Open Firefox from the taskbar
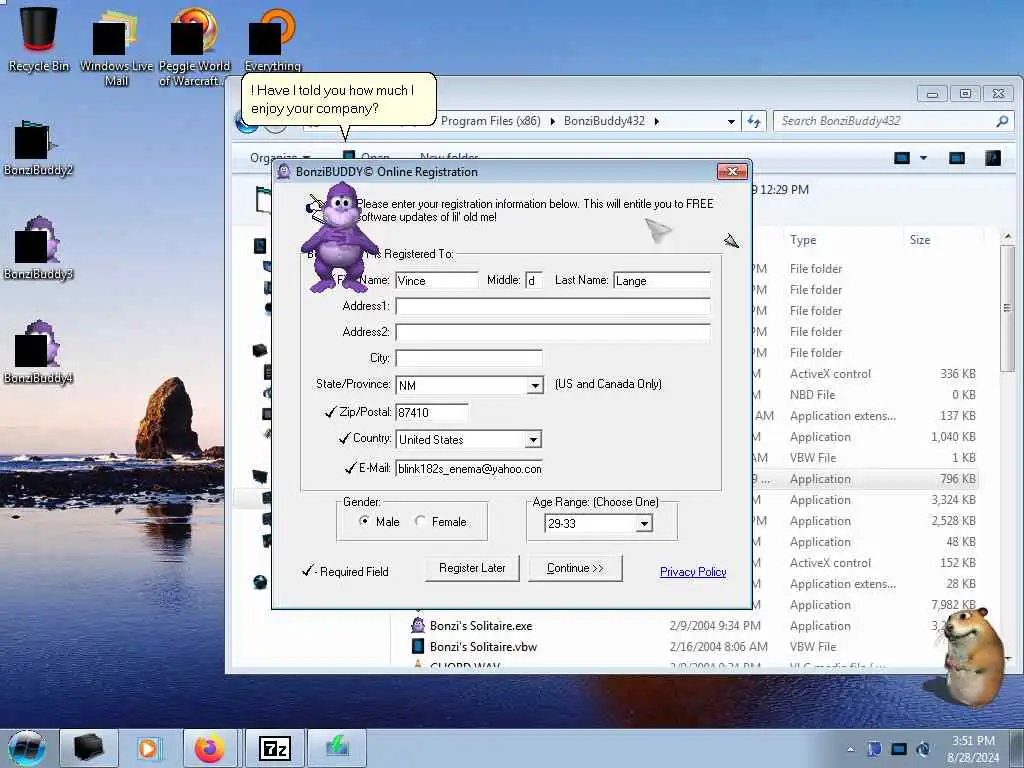 pyautogui.click(x=209, y=748)
